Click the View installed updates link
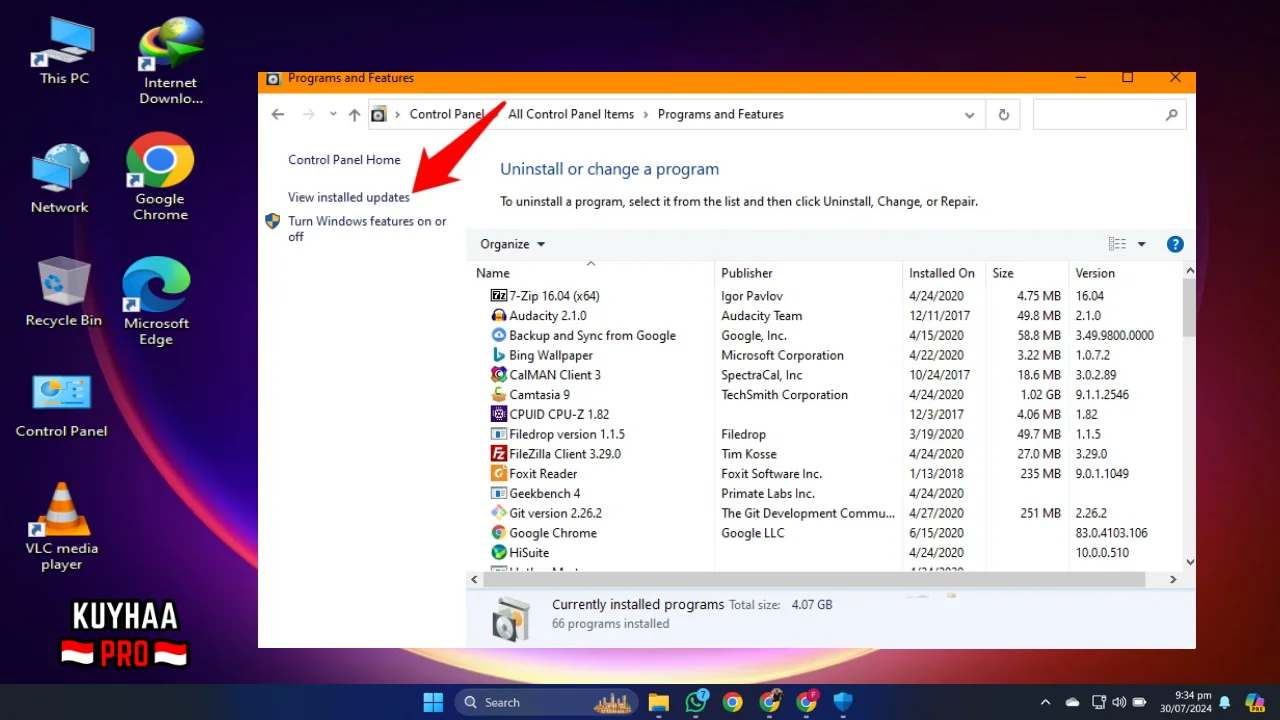1280x720 pixels. coord(349,198)
